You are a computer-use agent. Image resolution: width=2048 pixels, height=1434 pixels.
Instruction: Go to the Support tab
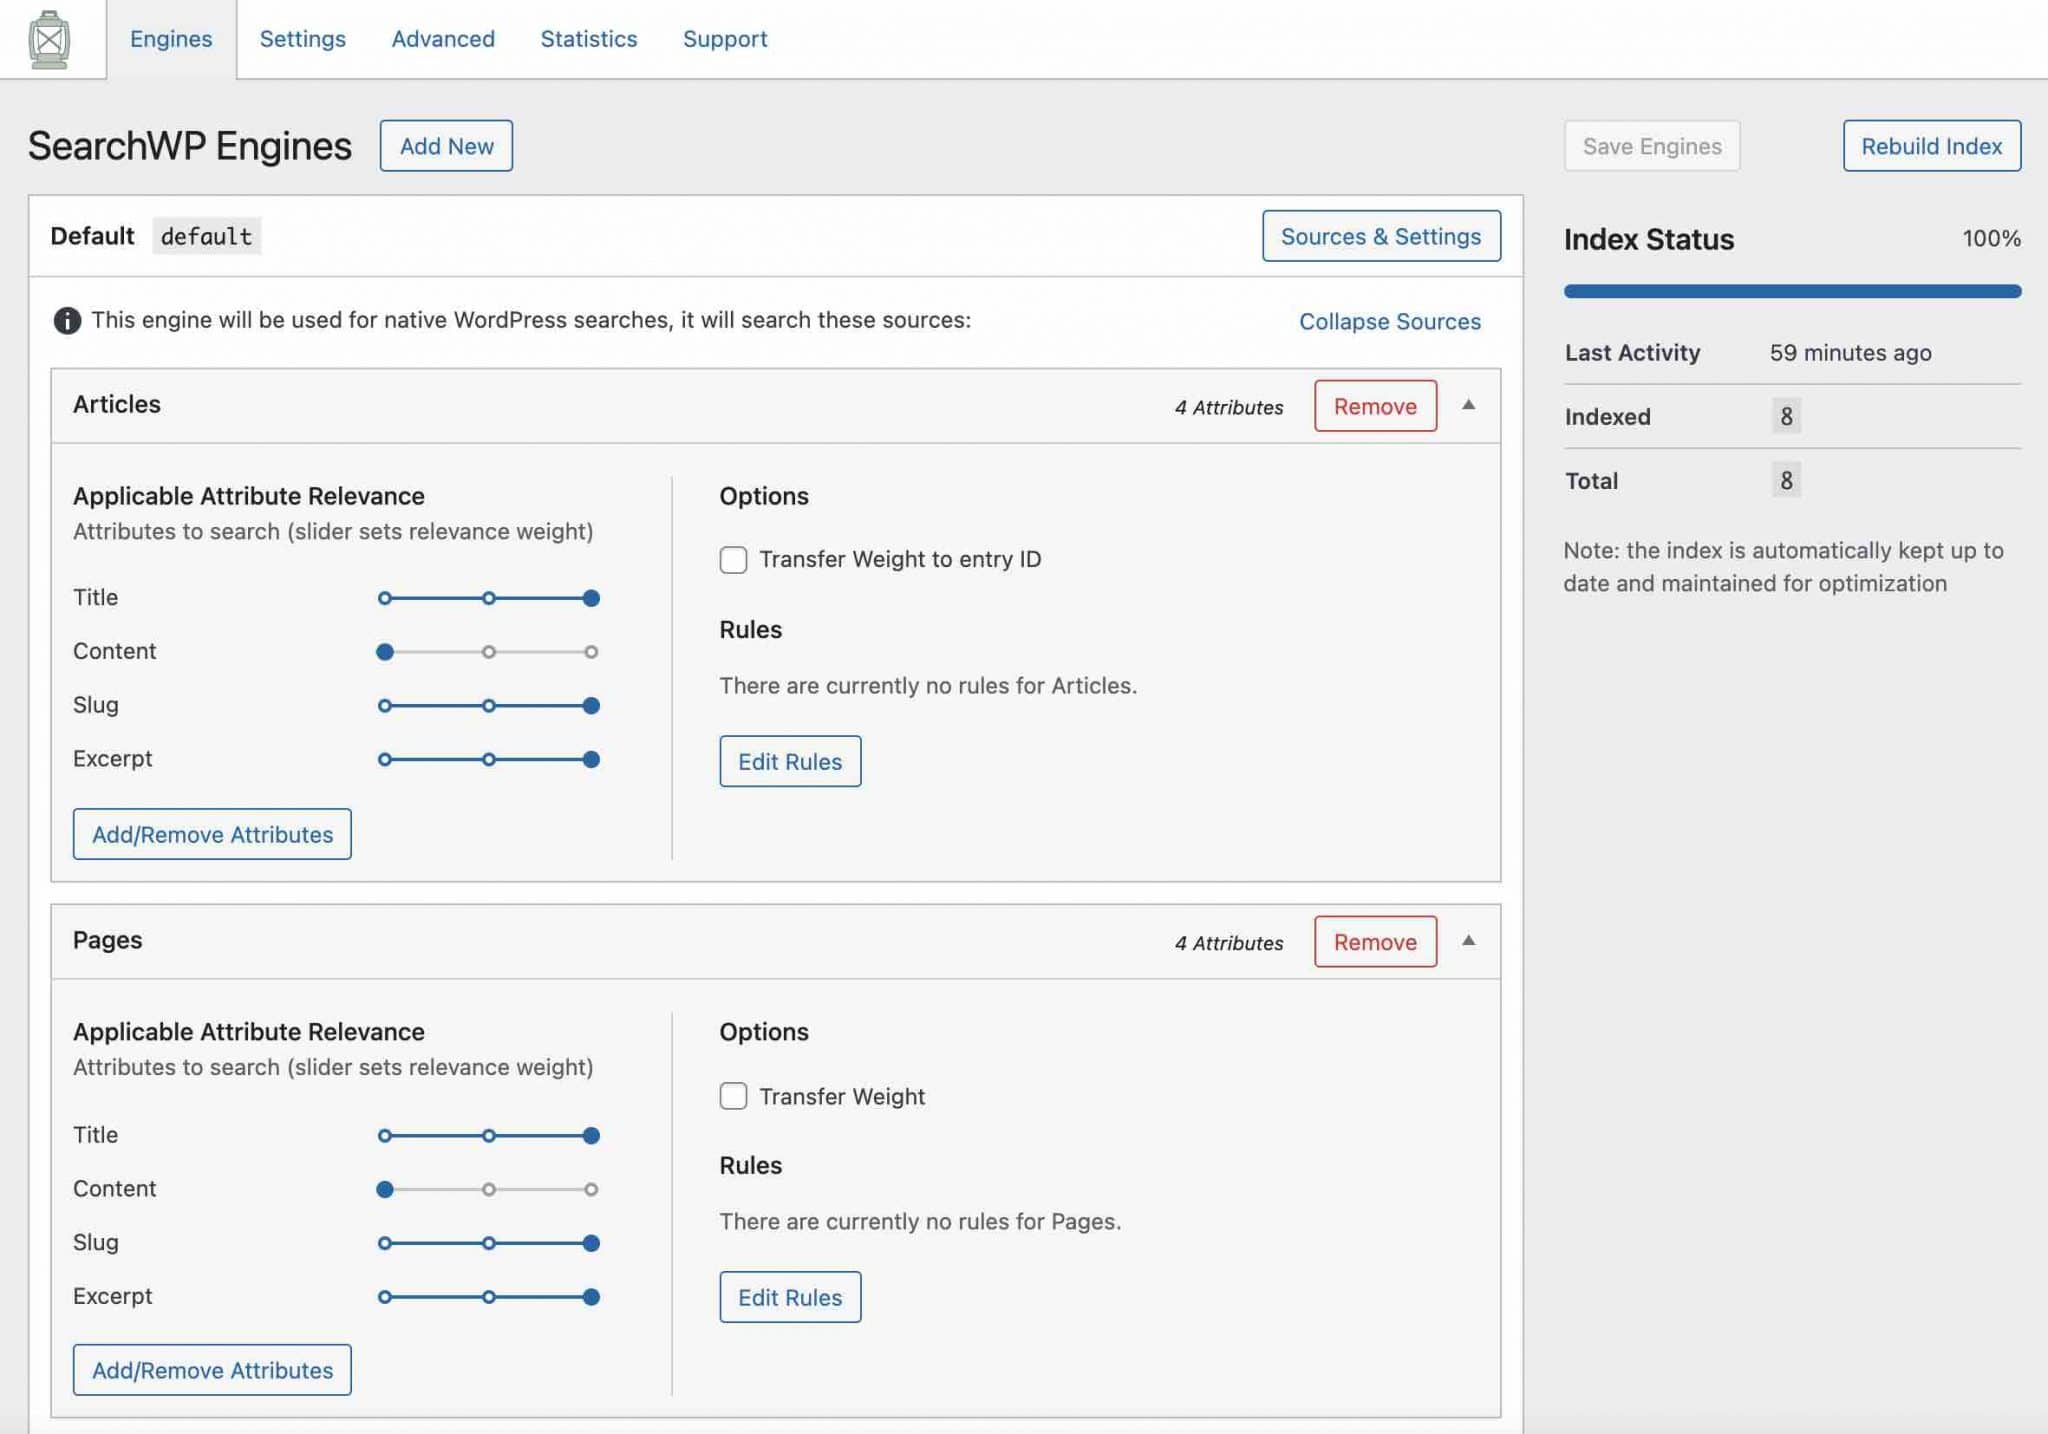pyautogui.click(x=725, y=39)
